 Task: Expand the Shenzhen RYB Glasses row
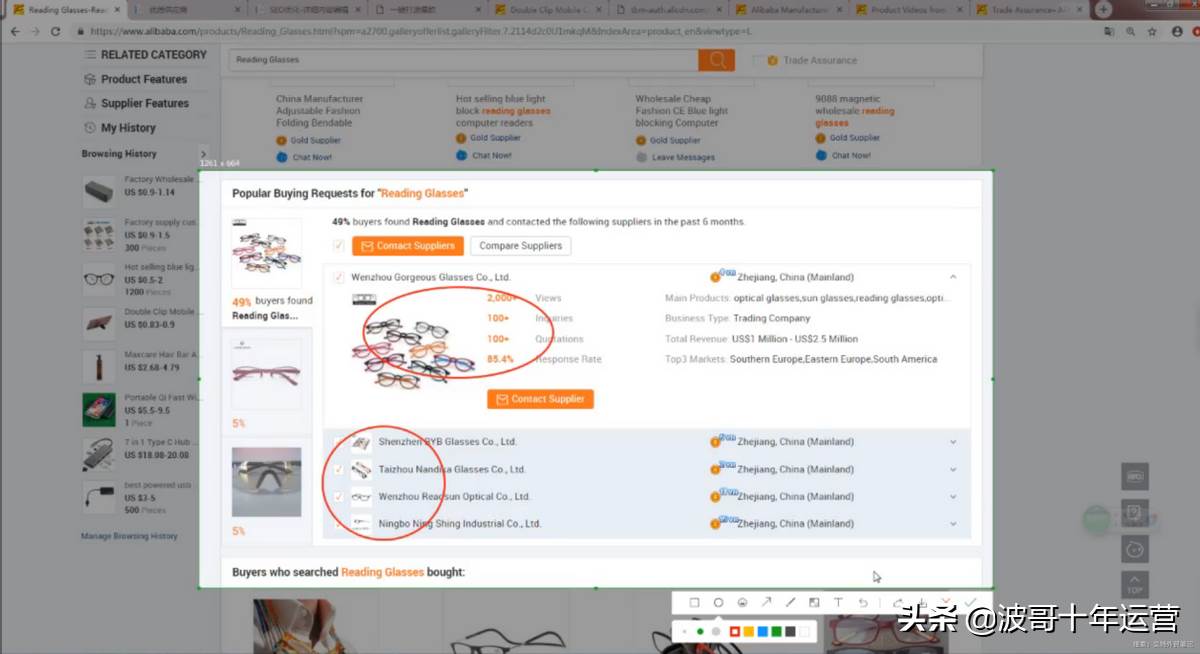pyautogui.click(x=953, y=442)
